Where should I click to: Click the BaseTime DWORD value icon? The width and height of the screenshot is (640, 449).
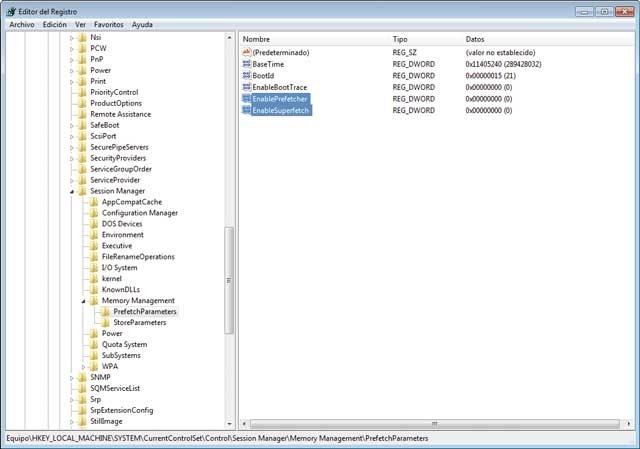[x=246, y=64]
